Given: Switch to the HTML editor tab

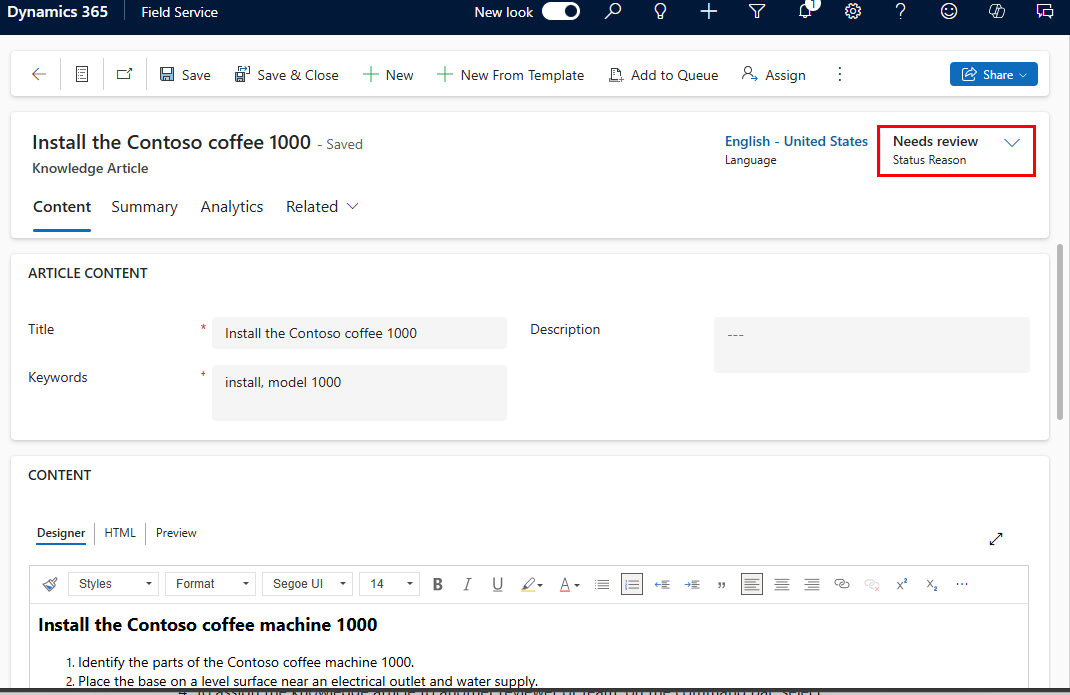Looking at the screenshot, I should 120,533.
